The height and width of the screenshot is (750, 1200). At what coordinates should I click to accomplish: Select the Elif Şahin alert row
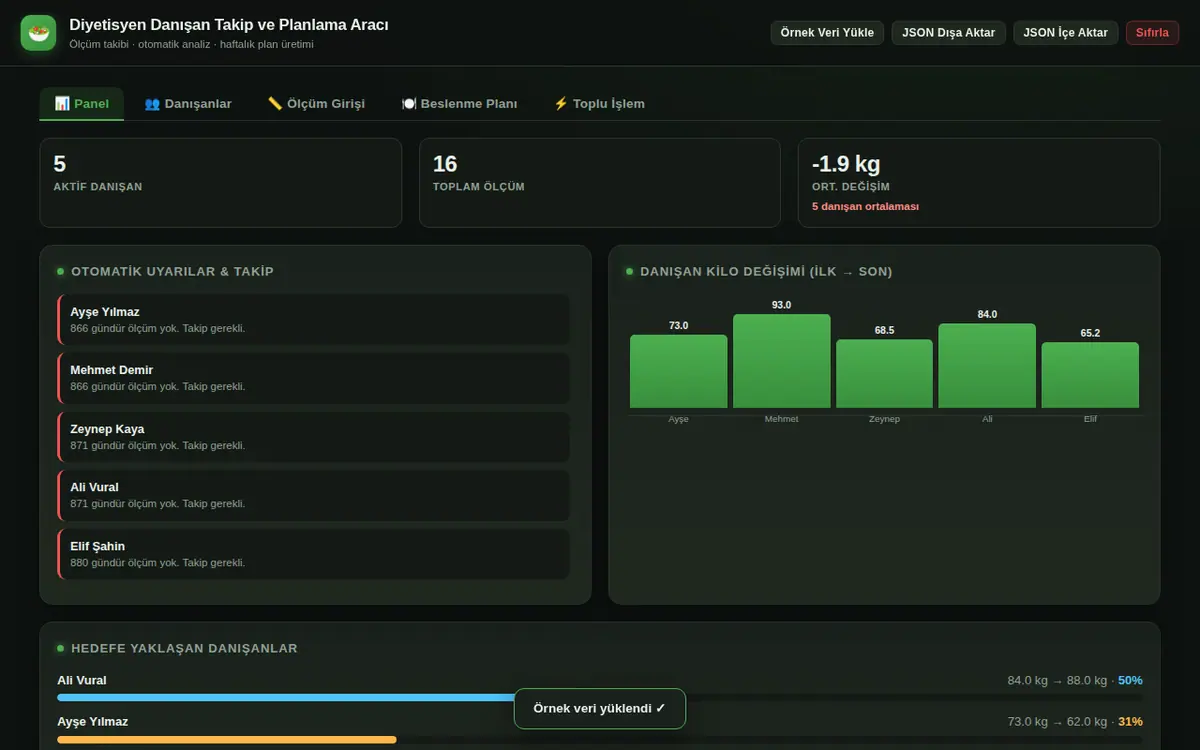coord(313,554)
